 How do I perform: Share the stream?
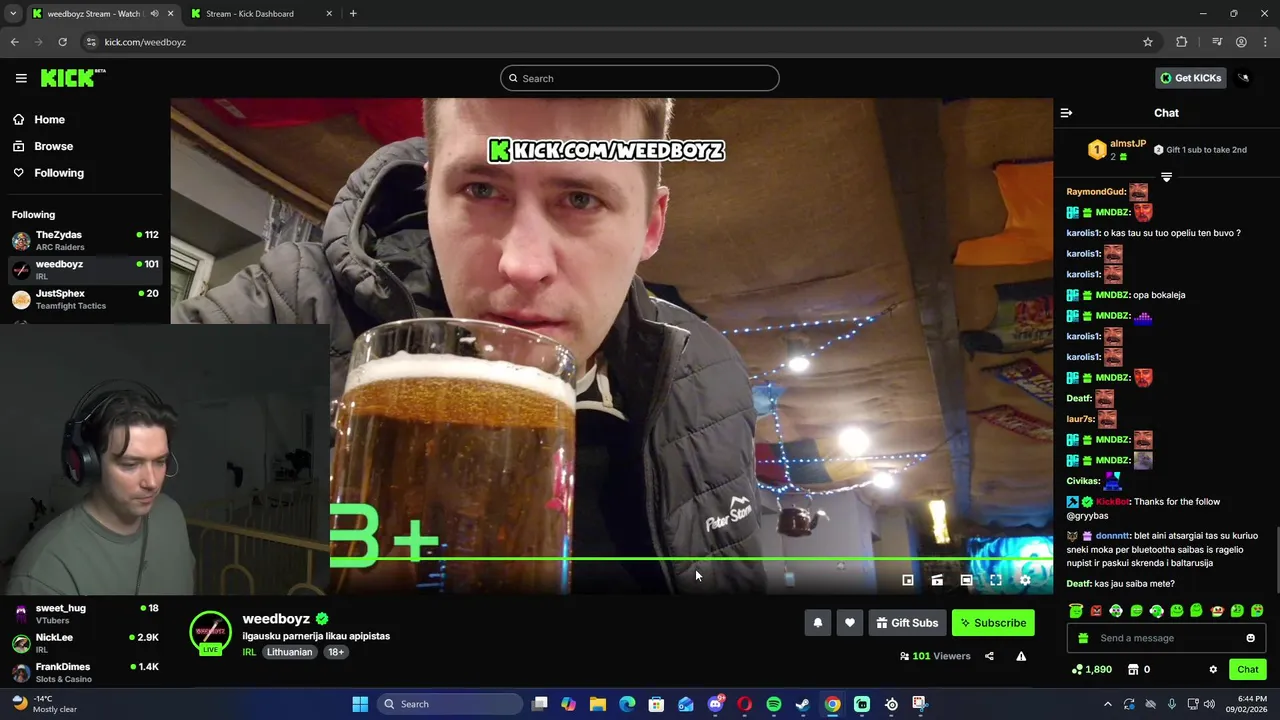[x=989, y=656]
